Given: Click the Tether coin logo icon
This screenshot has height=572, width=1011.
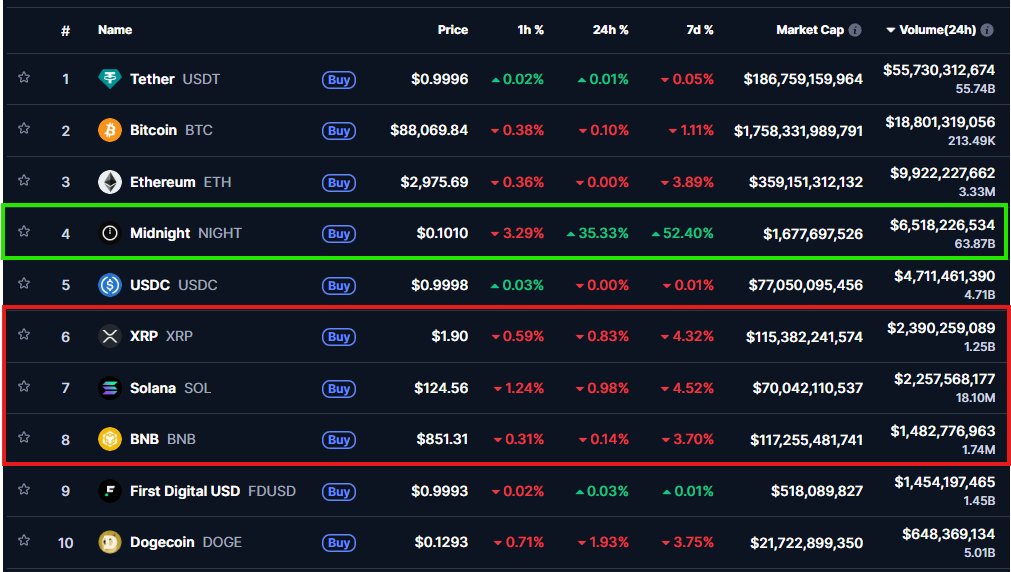Looking at the screenshot, I should click(110, 79).
